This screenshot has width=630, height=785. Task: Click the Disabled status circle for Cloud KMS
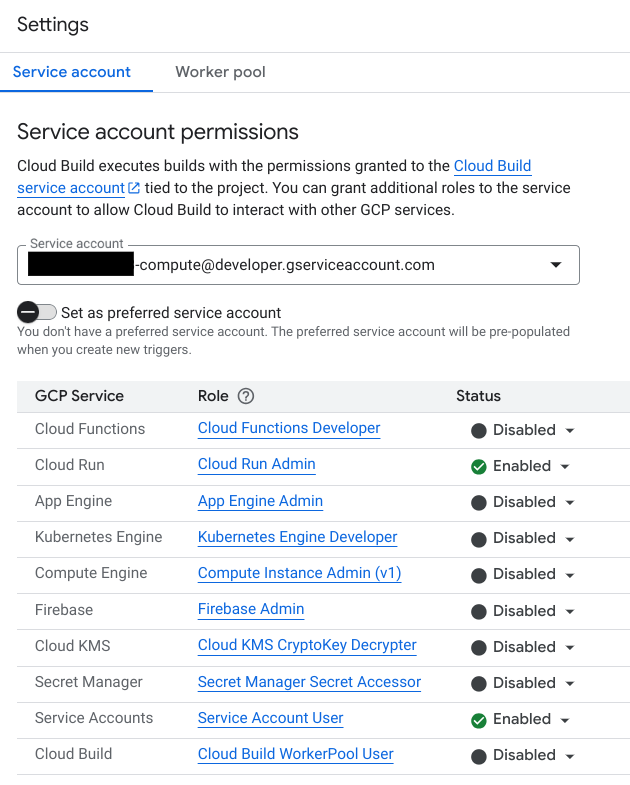click(x=479, y=647)
